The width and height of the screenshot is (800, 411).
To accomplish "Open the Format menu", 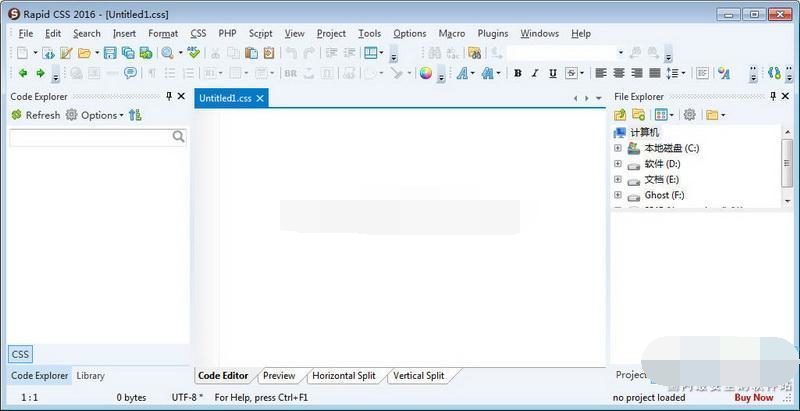I will 163,34.
